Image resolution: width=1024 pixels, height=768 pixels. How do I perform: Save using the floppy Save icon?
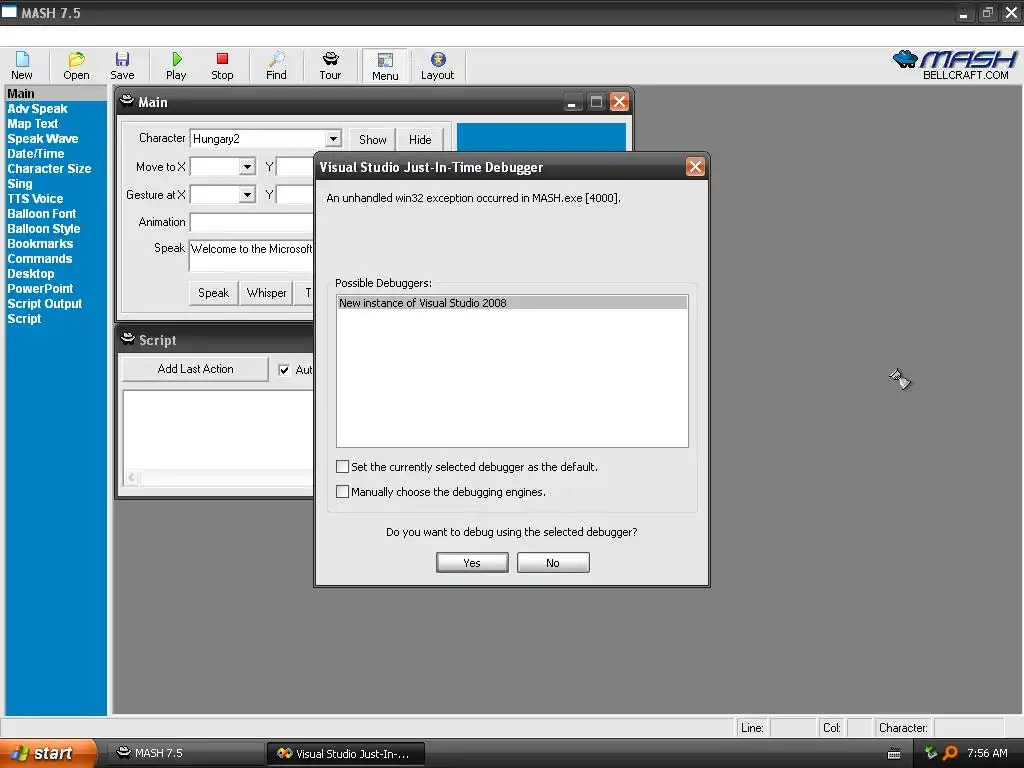coord(122,66)
